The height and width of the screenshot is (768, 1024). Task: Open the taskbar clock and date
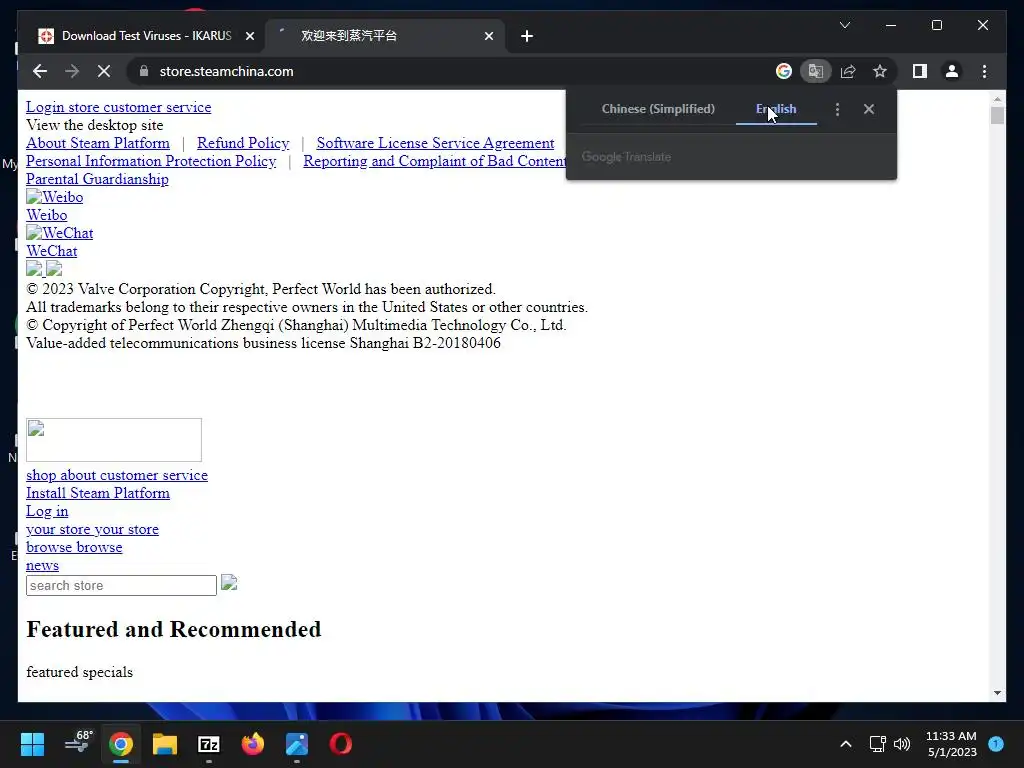pyautogui.click(x=952, y=744)
